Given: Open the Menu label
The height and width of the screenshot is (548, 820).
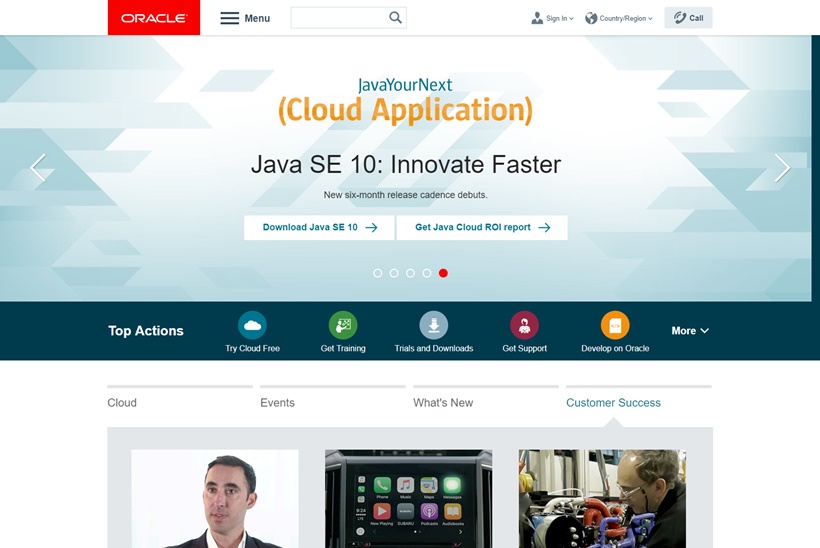Looking at the screenshot, I should 257,18.
